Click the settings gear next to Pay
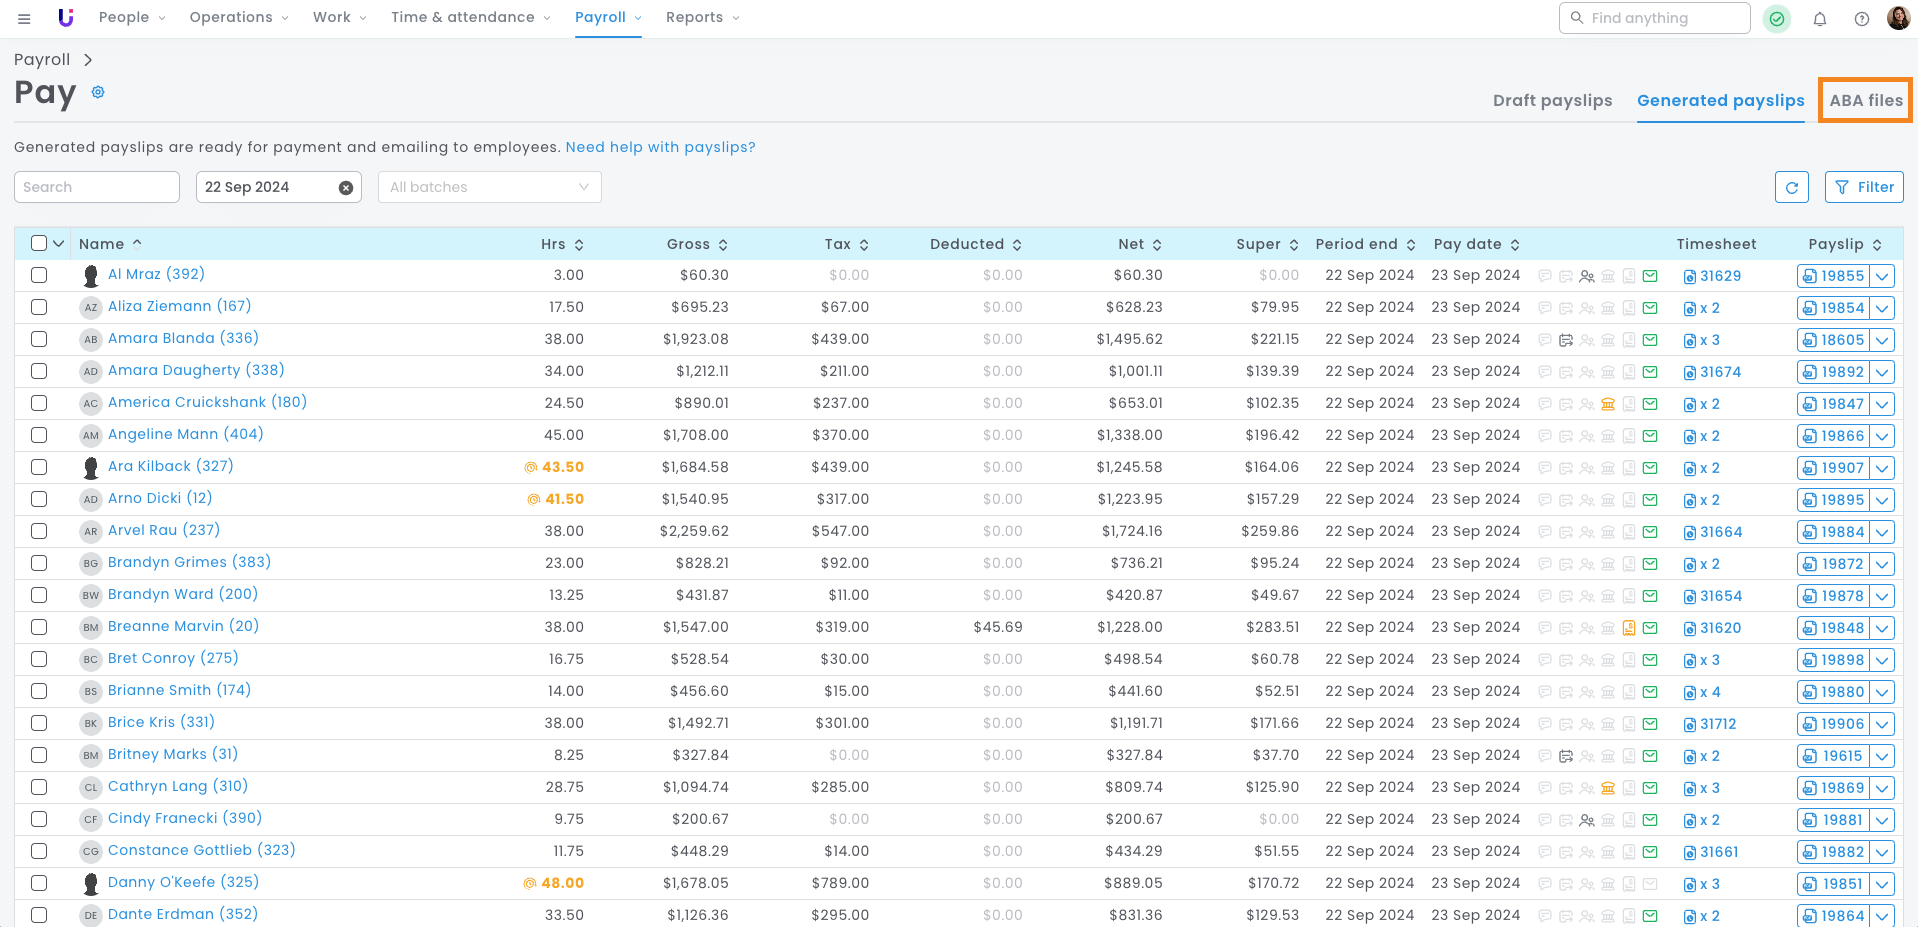Viewport: 1918px width, 927px height. tap(98, 92)
